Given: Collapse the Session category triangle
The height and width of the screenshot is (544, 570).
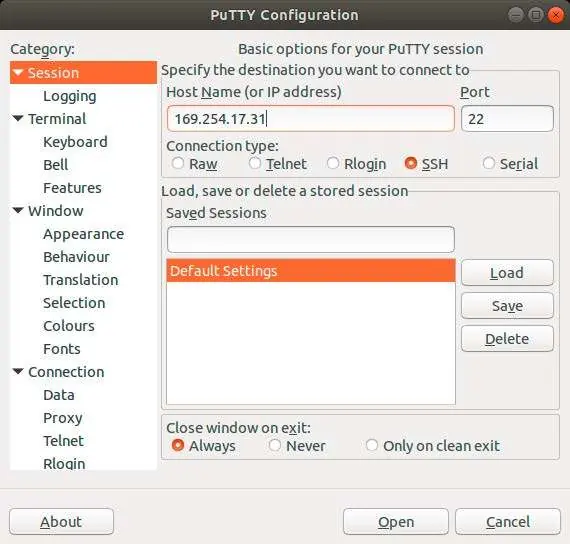Looking at the screenshot, I should click(x=18, y=73).
